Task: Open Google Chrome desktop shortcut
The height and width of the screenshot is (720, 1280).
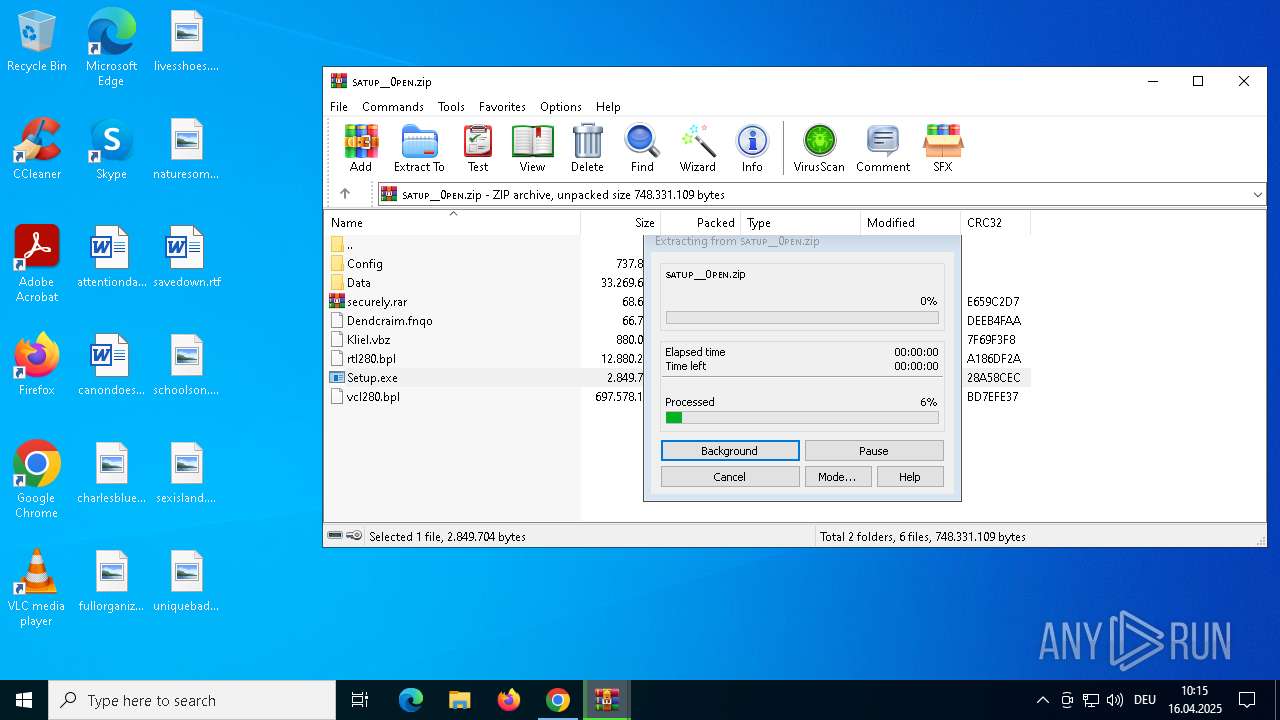Action: [x=37, y=480]
